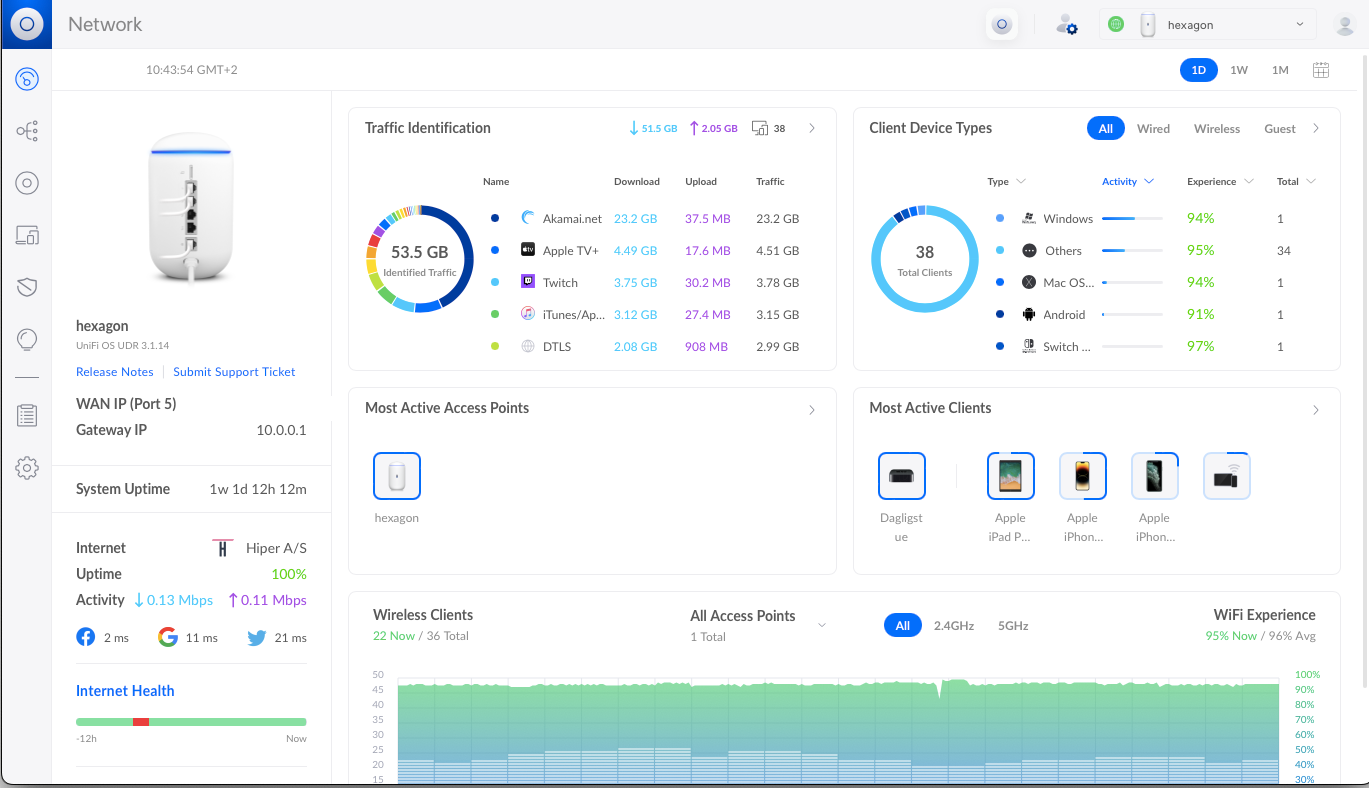Click the Android device type icon
1369x788 pixels.
click(1029, 314)
